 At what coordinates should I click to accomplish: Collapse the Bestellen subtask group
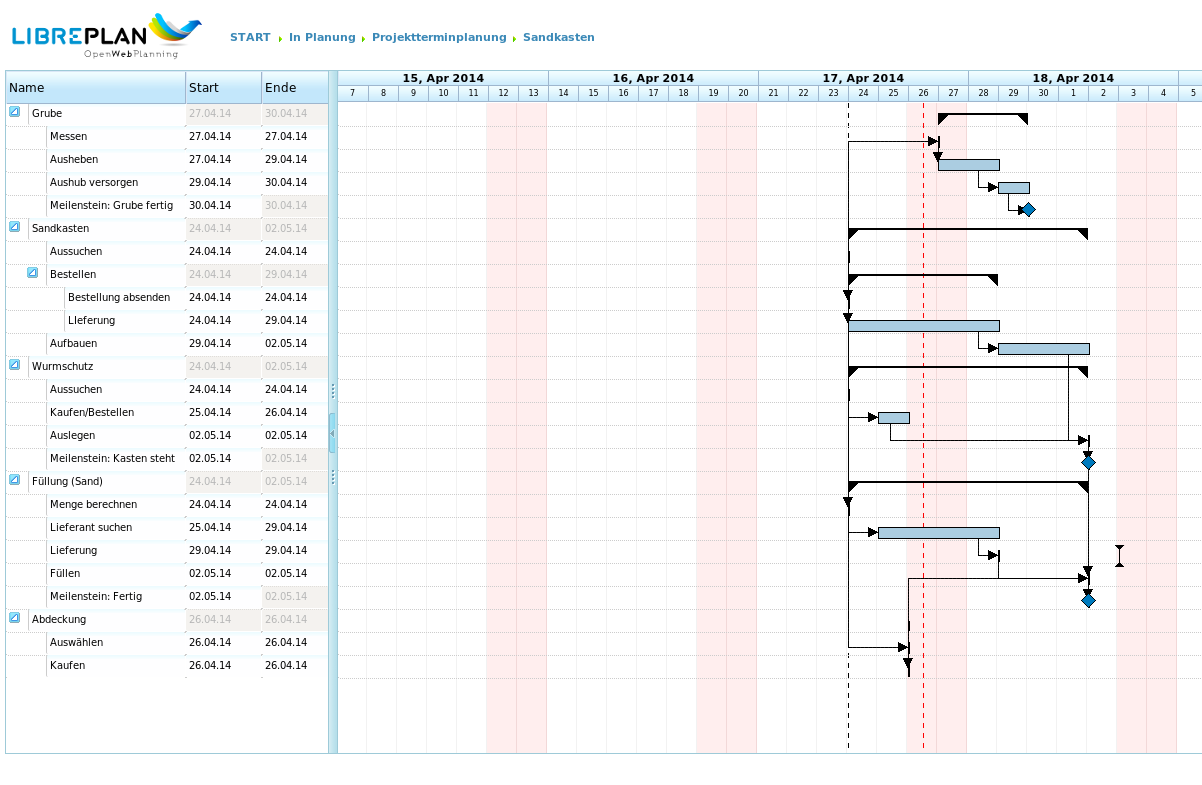tap(33, 273)
